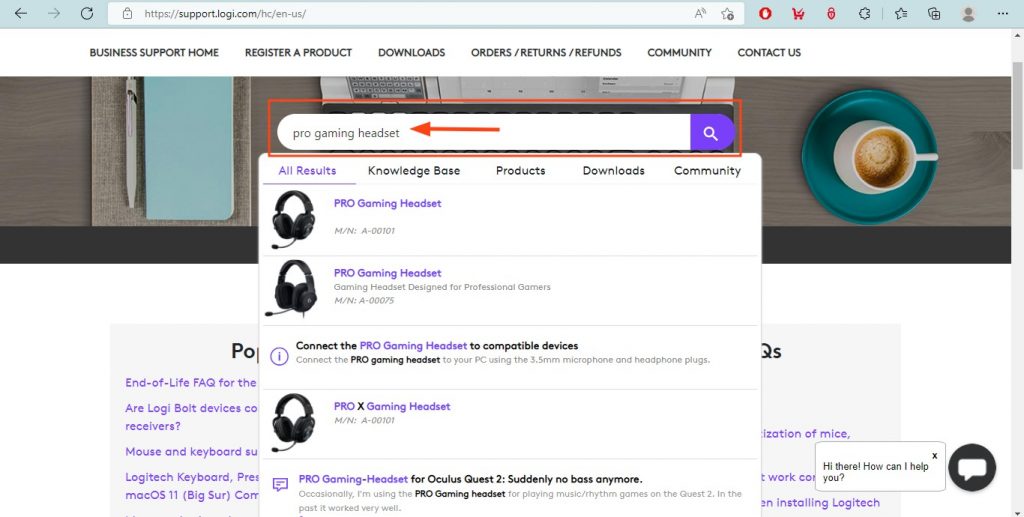Image resolution: width=1024 pixels, height=517 pixels.
Task: Open the live chat bubble icon
Action: coord(971,467)
